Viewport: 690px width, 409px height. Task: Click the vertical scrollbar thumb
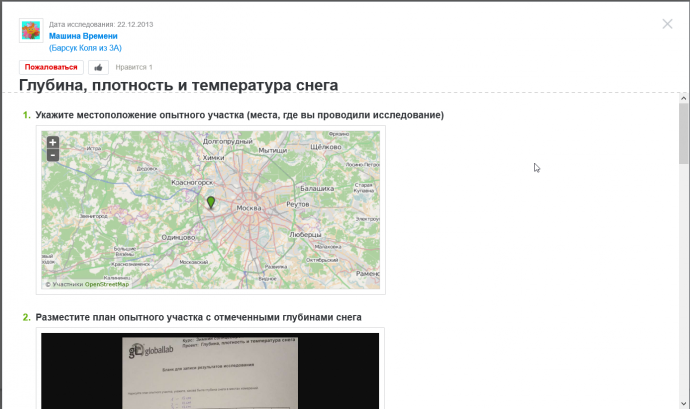point(683,133)
